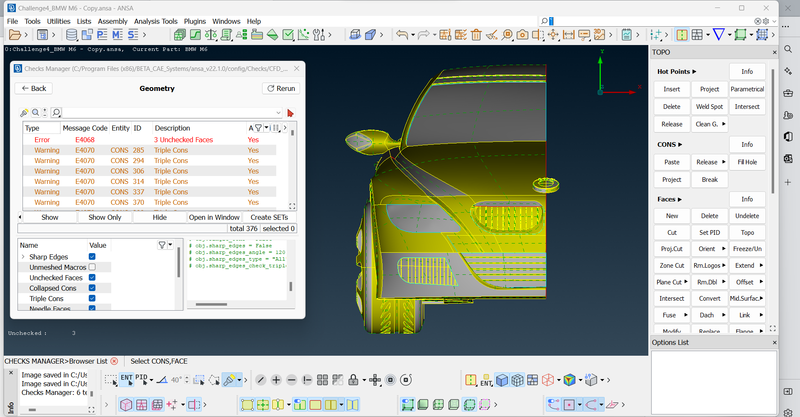Open the Analysis Tools menu
Screen dimensions: 800x417
pyautogui.click(x=156, y=21)
